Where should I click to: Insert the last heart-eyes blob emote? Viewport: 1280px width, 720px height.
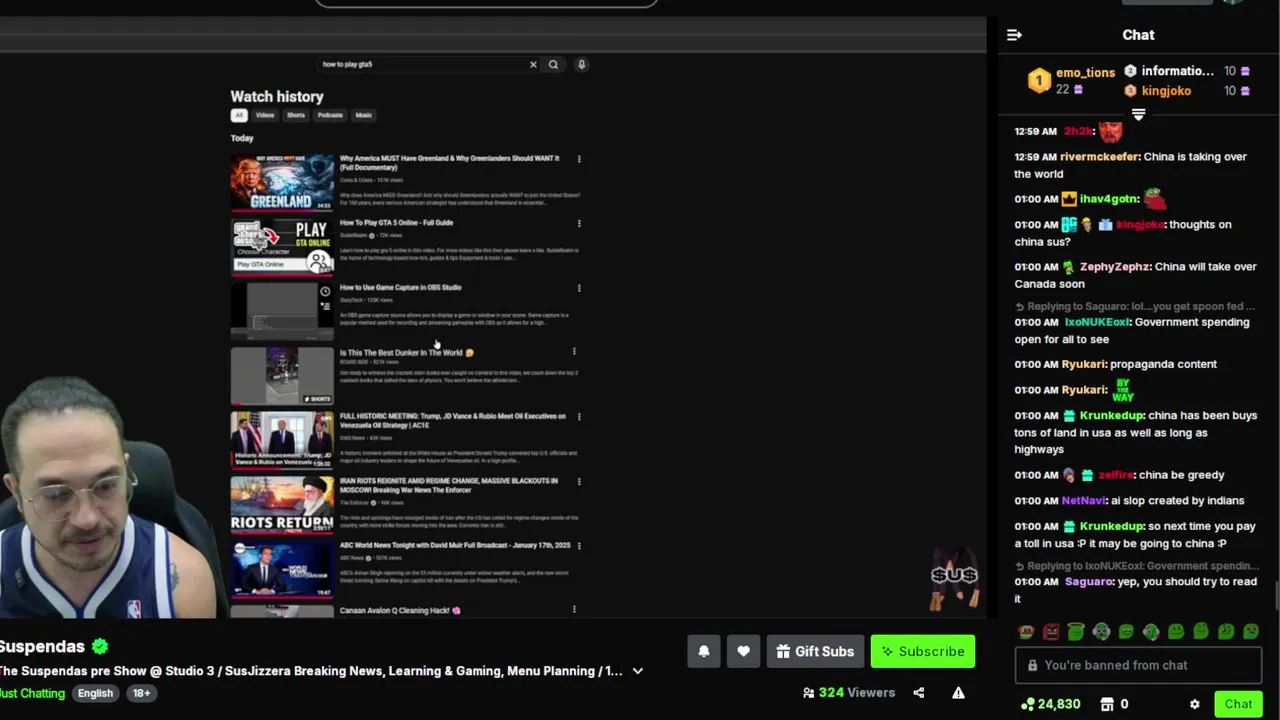[x=1251, y=631]
